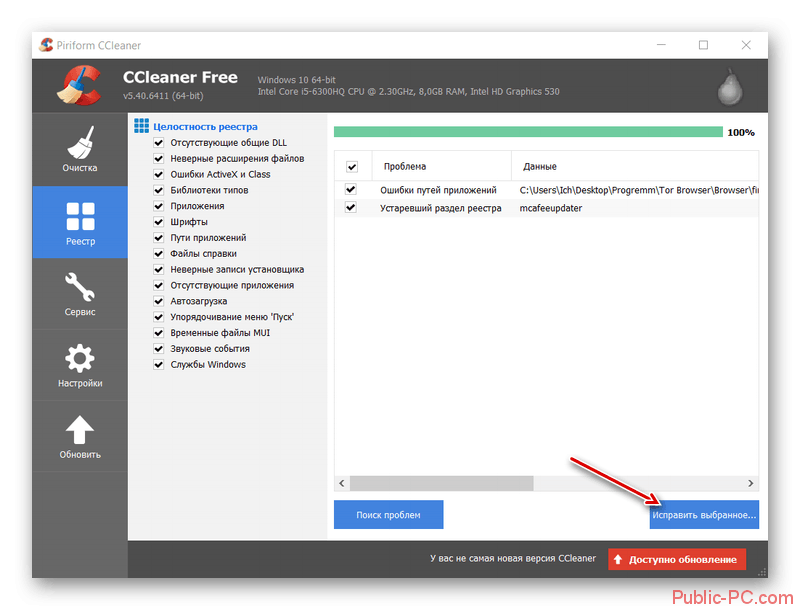Viewport: 800px width, 610px height.
Task: Uncheck the Устаревший раздел реестра result row
Action: click(351, 208)
